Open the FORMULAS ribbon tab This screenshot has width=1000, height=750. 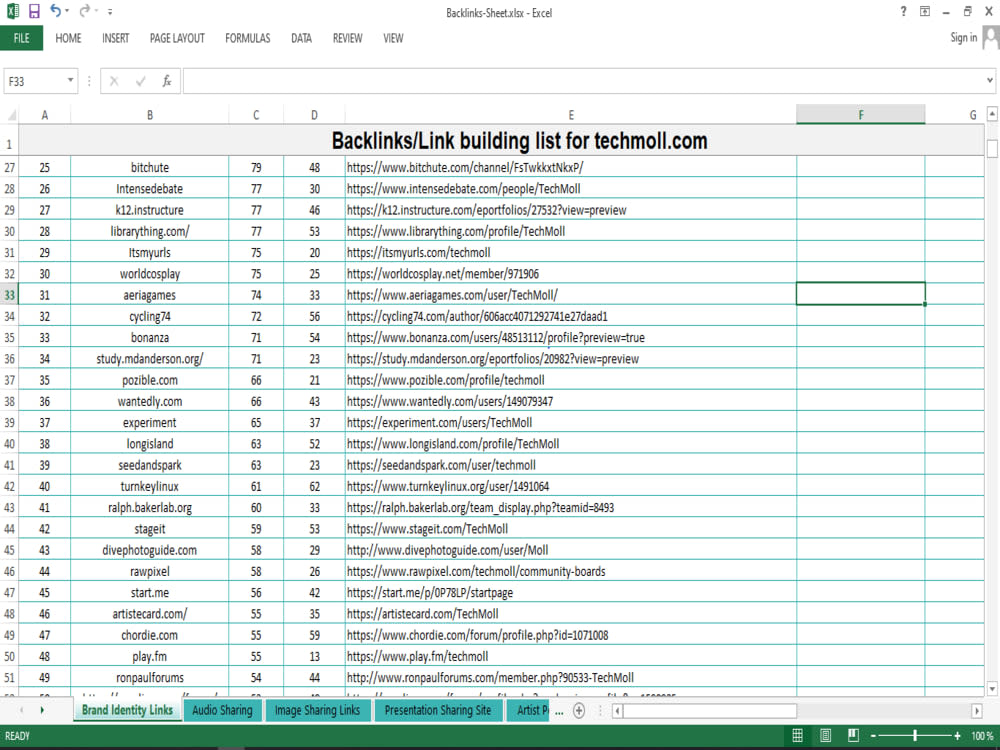click(x=247, y=38)
